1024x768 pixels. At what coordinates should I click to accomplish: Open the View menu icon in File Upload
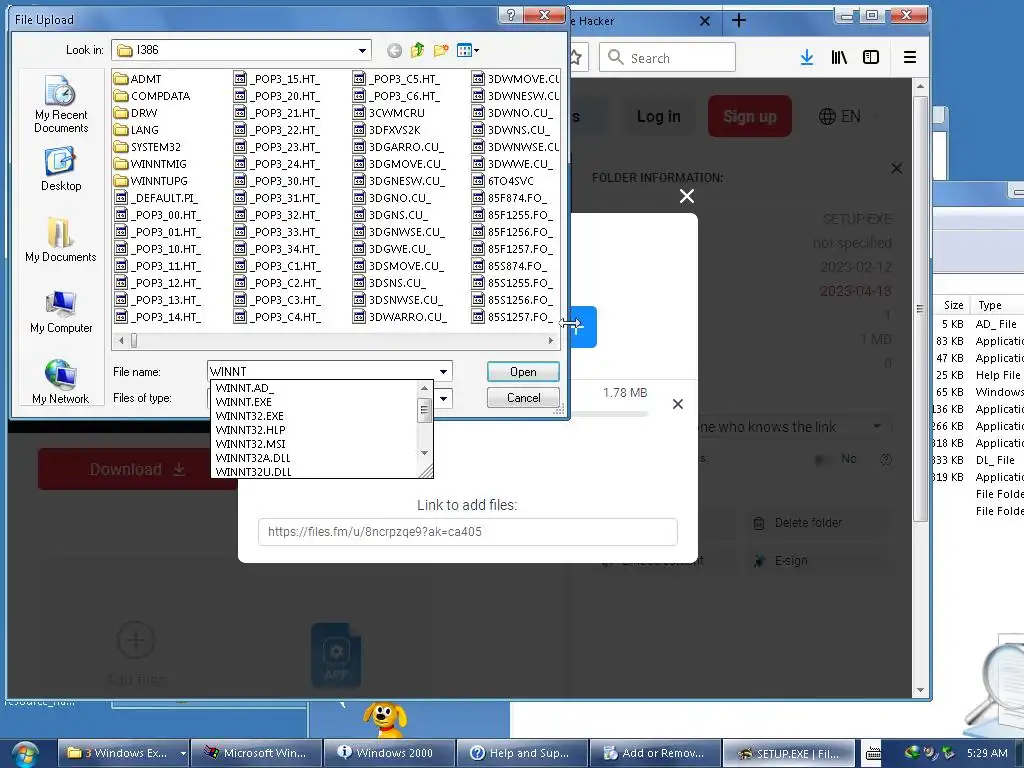(468, 50)
